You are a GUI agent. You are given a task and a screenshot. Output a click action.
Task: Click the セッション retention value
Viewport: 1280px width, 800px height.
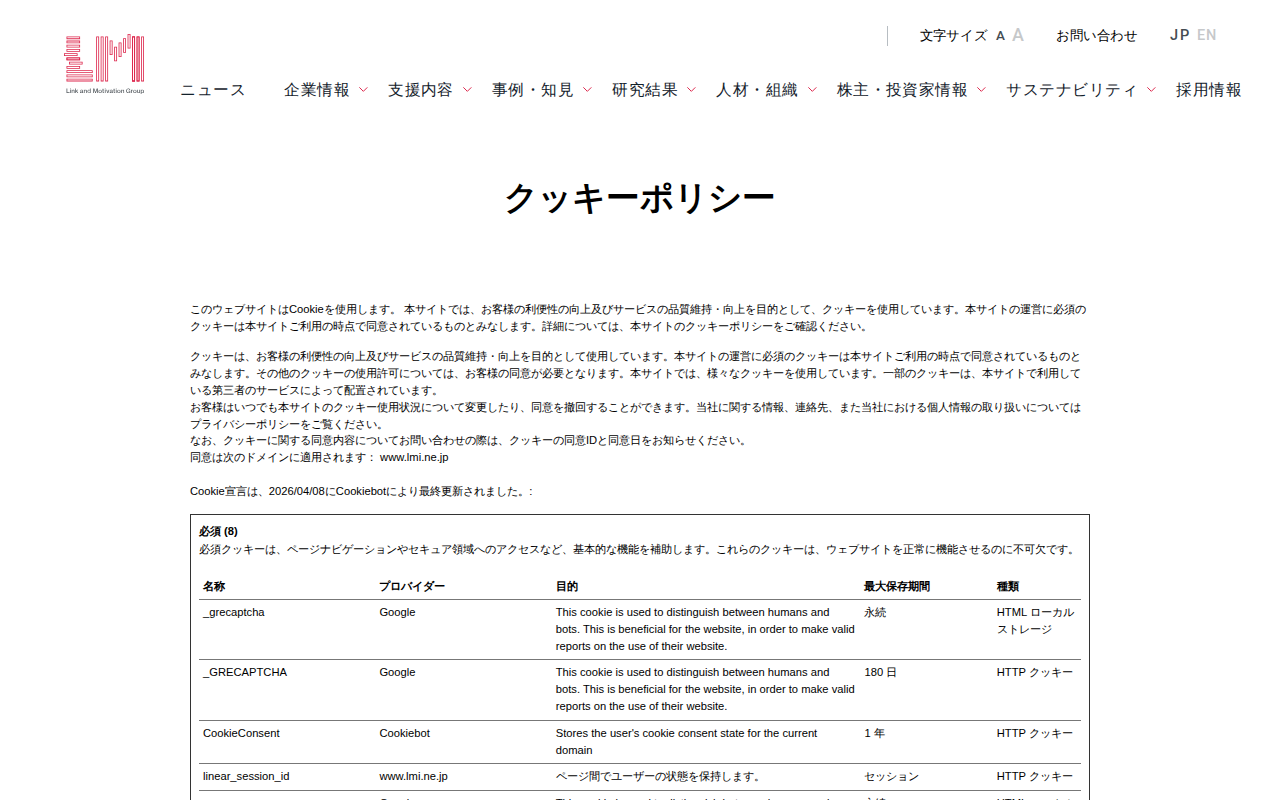coord(891,776)
